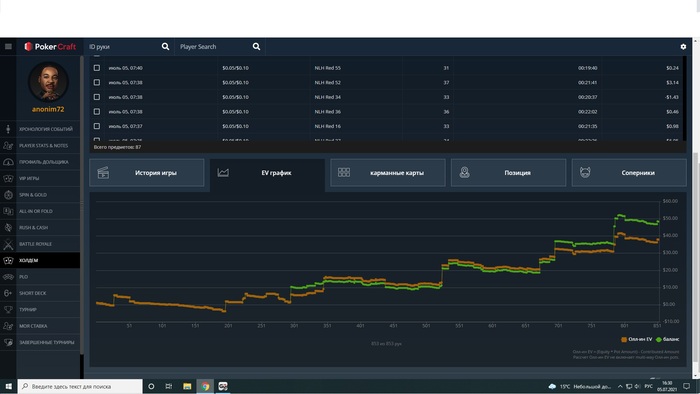Open PLO menu label

click(x=23, y=277)
